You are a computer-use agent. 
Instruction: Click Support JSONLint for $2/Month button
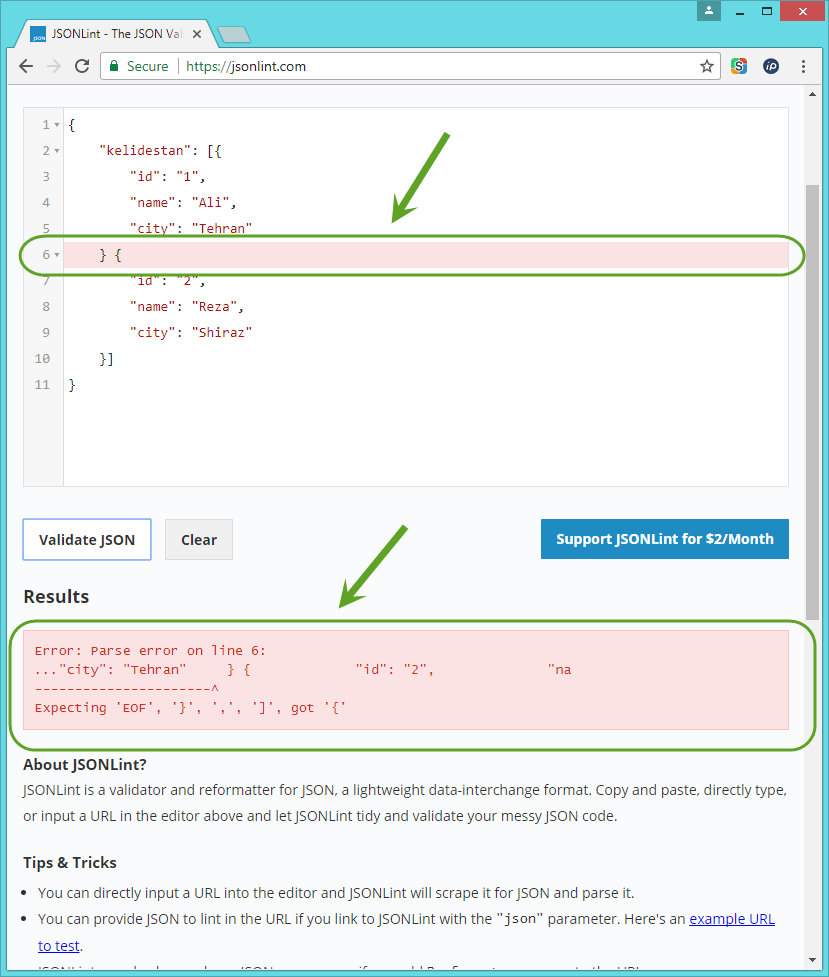tap(664, 539)
